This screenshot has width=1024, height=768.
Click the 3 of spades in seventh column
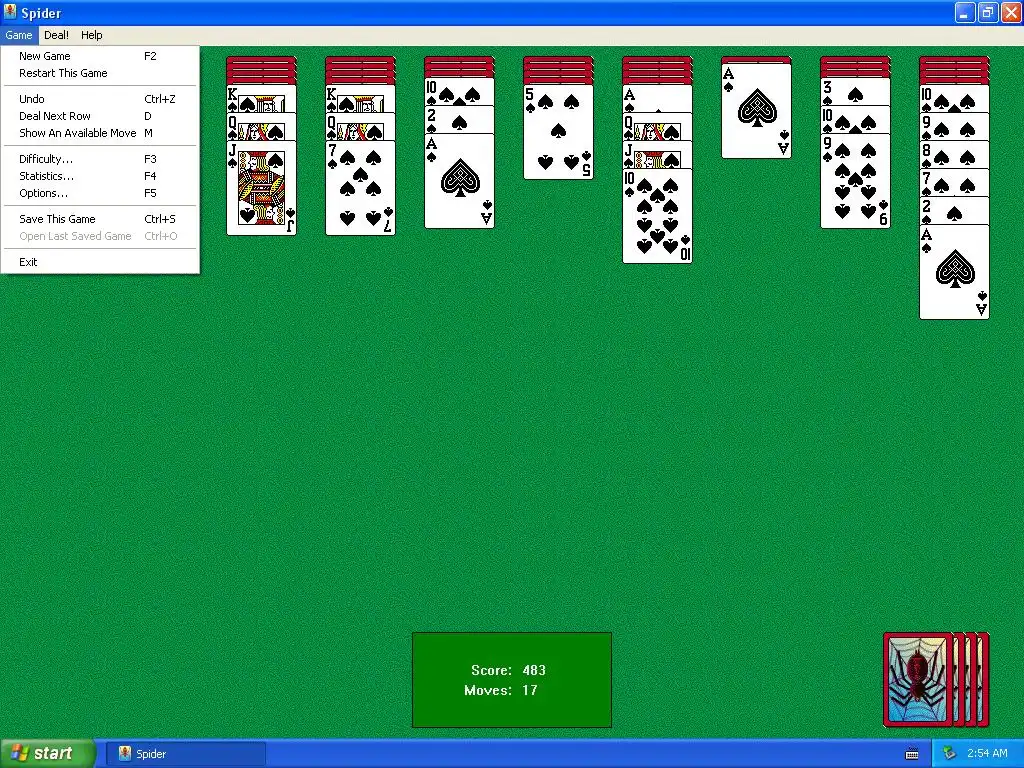pyautogui.click(x=856, y=91)
